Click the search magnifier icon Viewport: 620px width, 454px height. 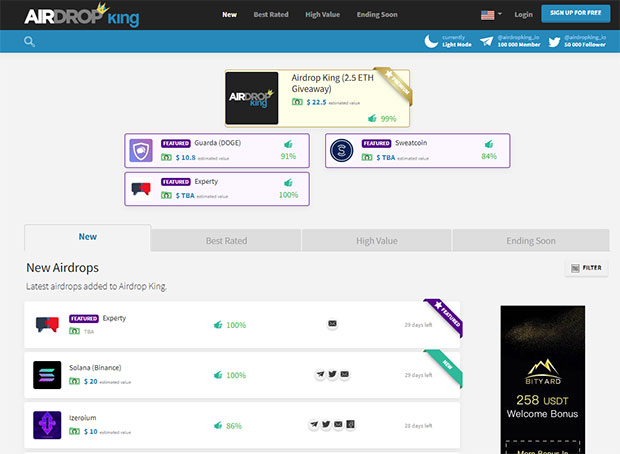coord(29,42)
